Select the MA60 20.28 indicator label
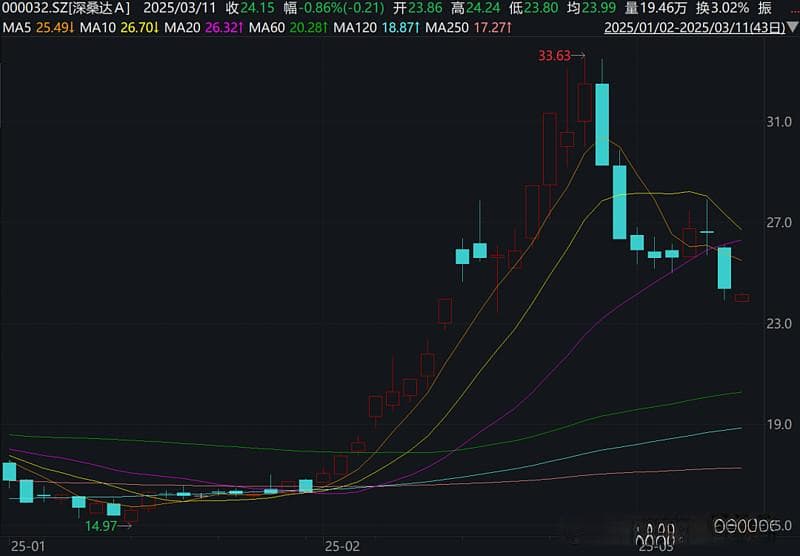This screenshot has height=556, width=800. [x=287, y=28]
